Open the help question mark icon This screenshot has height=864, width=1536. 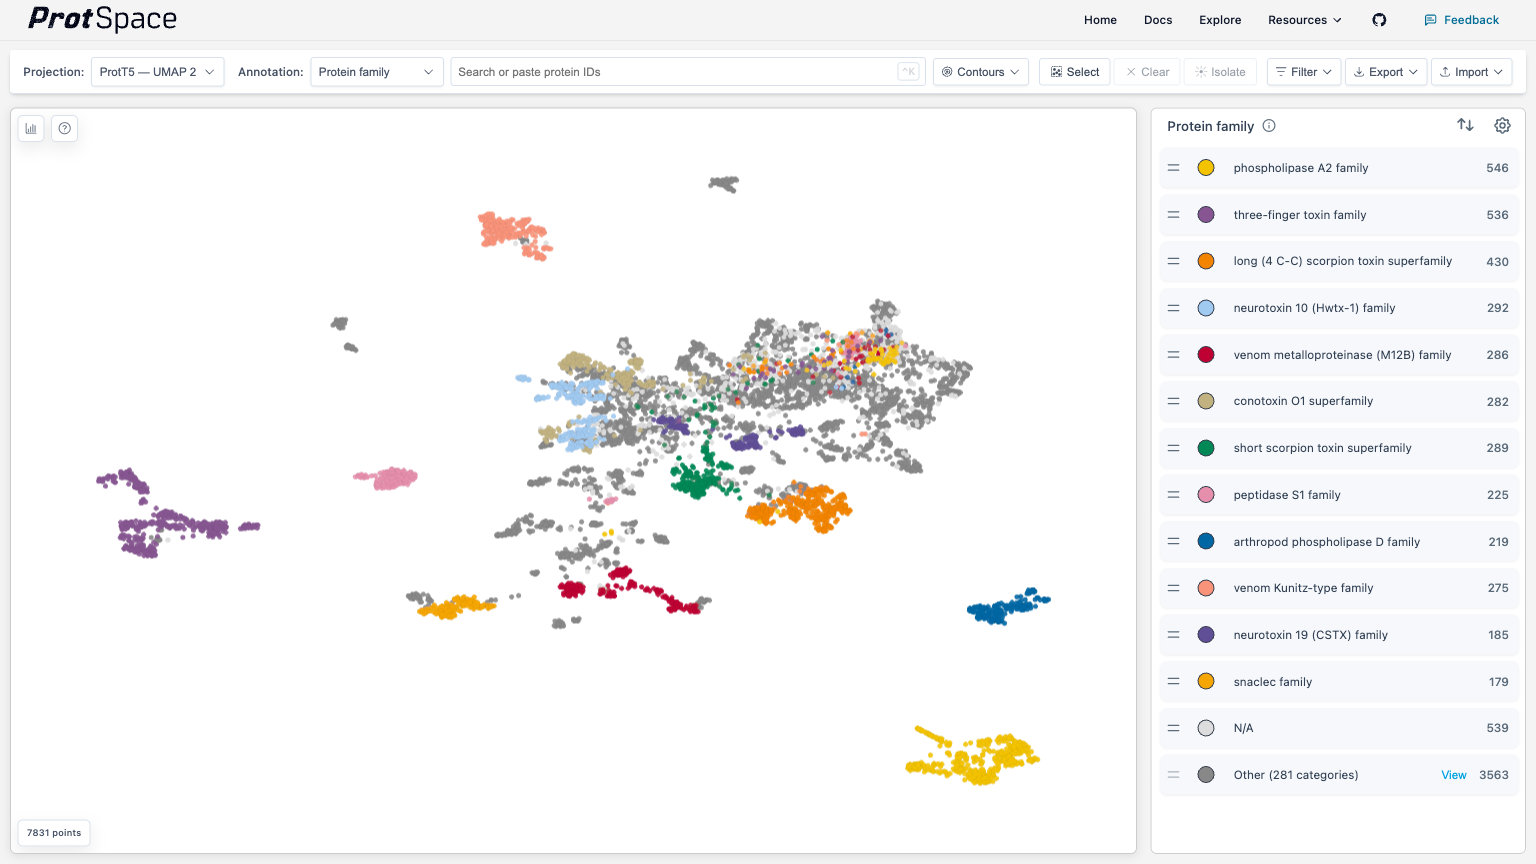click(64, 128)
